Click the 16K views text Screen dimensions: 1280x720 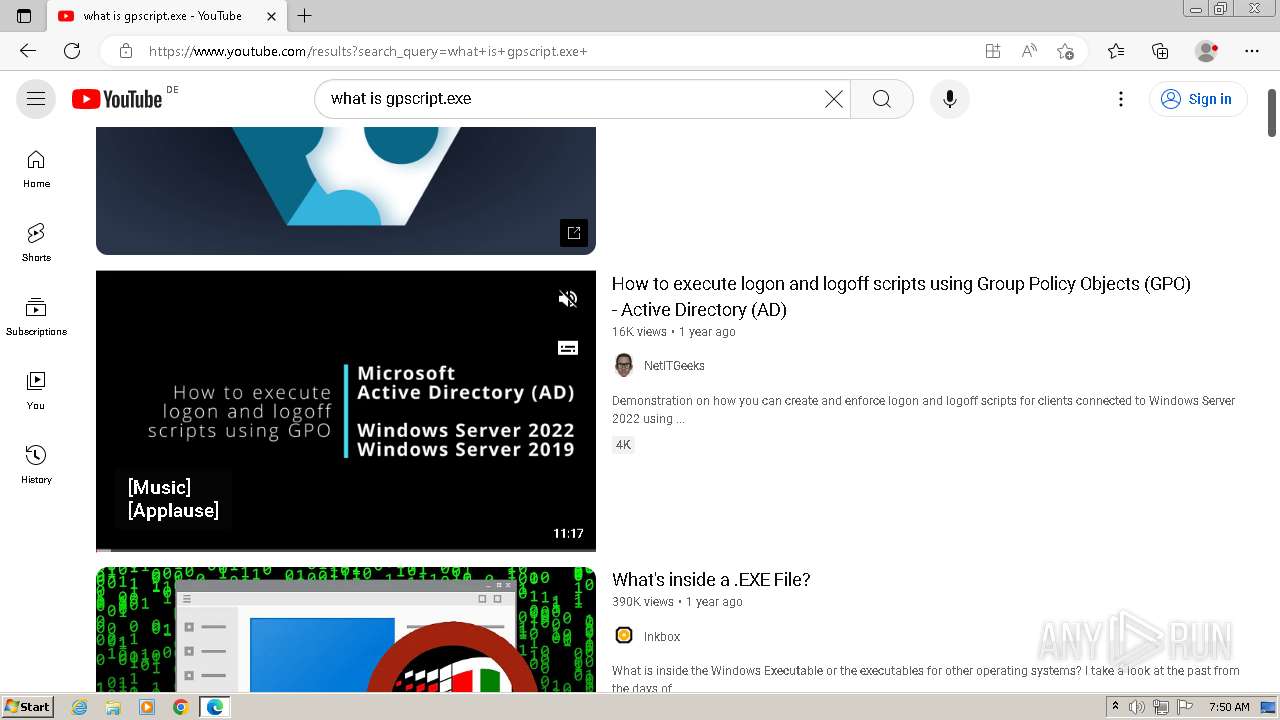pyautogui.click(x=639, y=332)
